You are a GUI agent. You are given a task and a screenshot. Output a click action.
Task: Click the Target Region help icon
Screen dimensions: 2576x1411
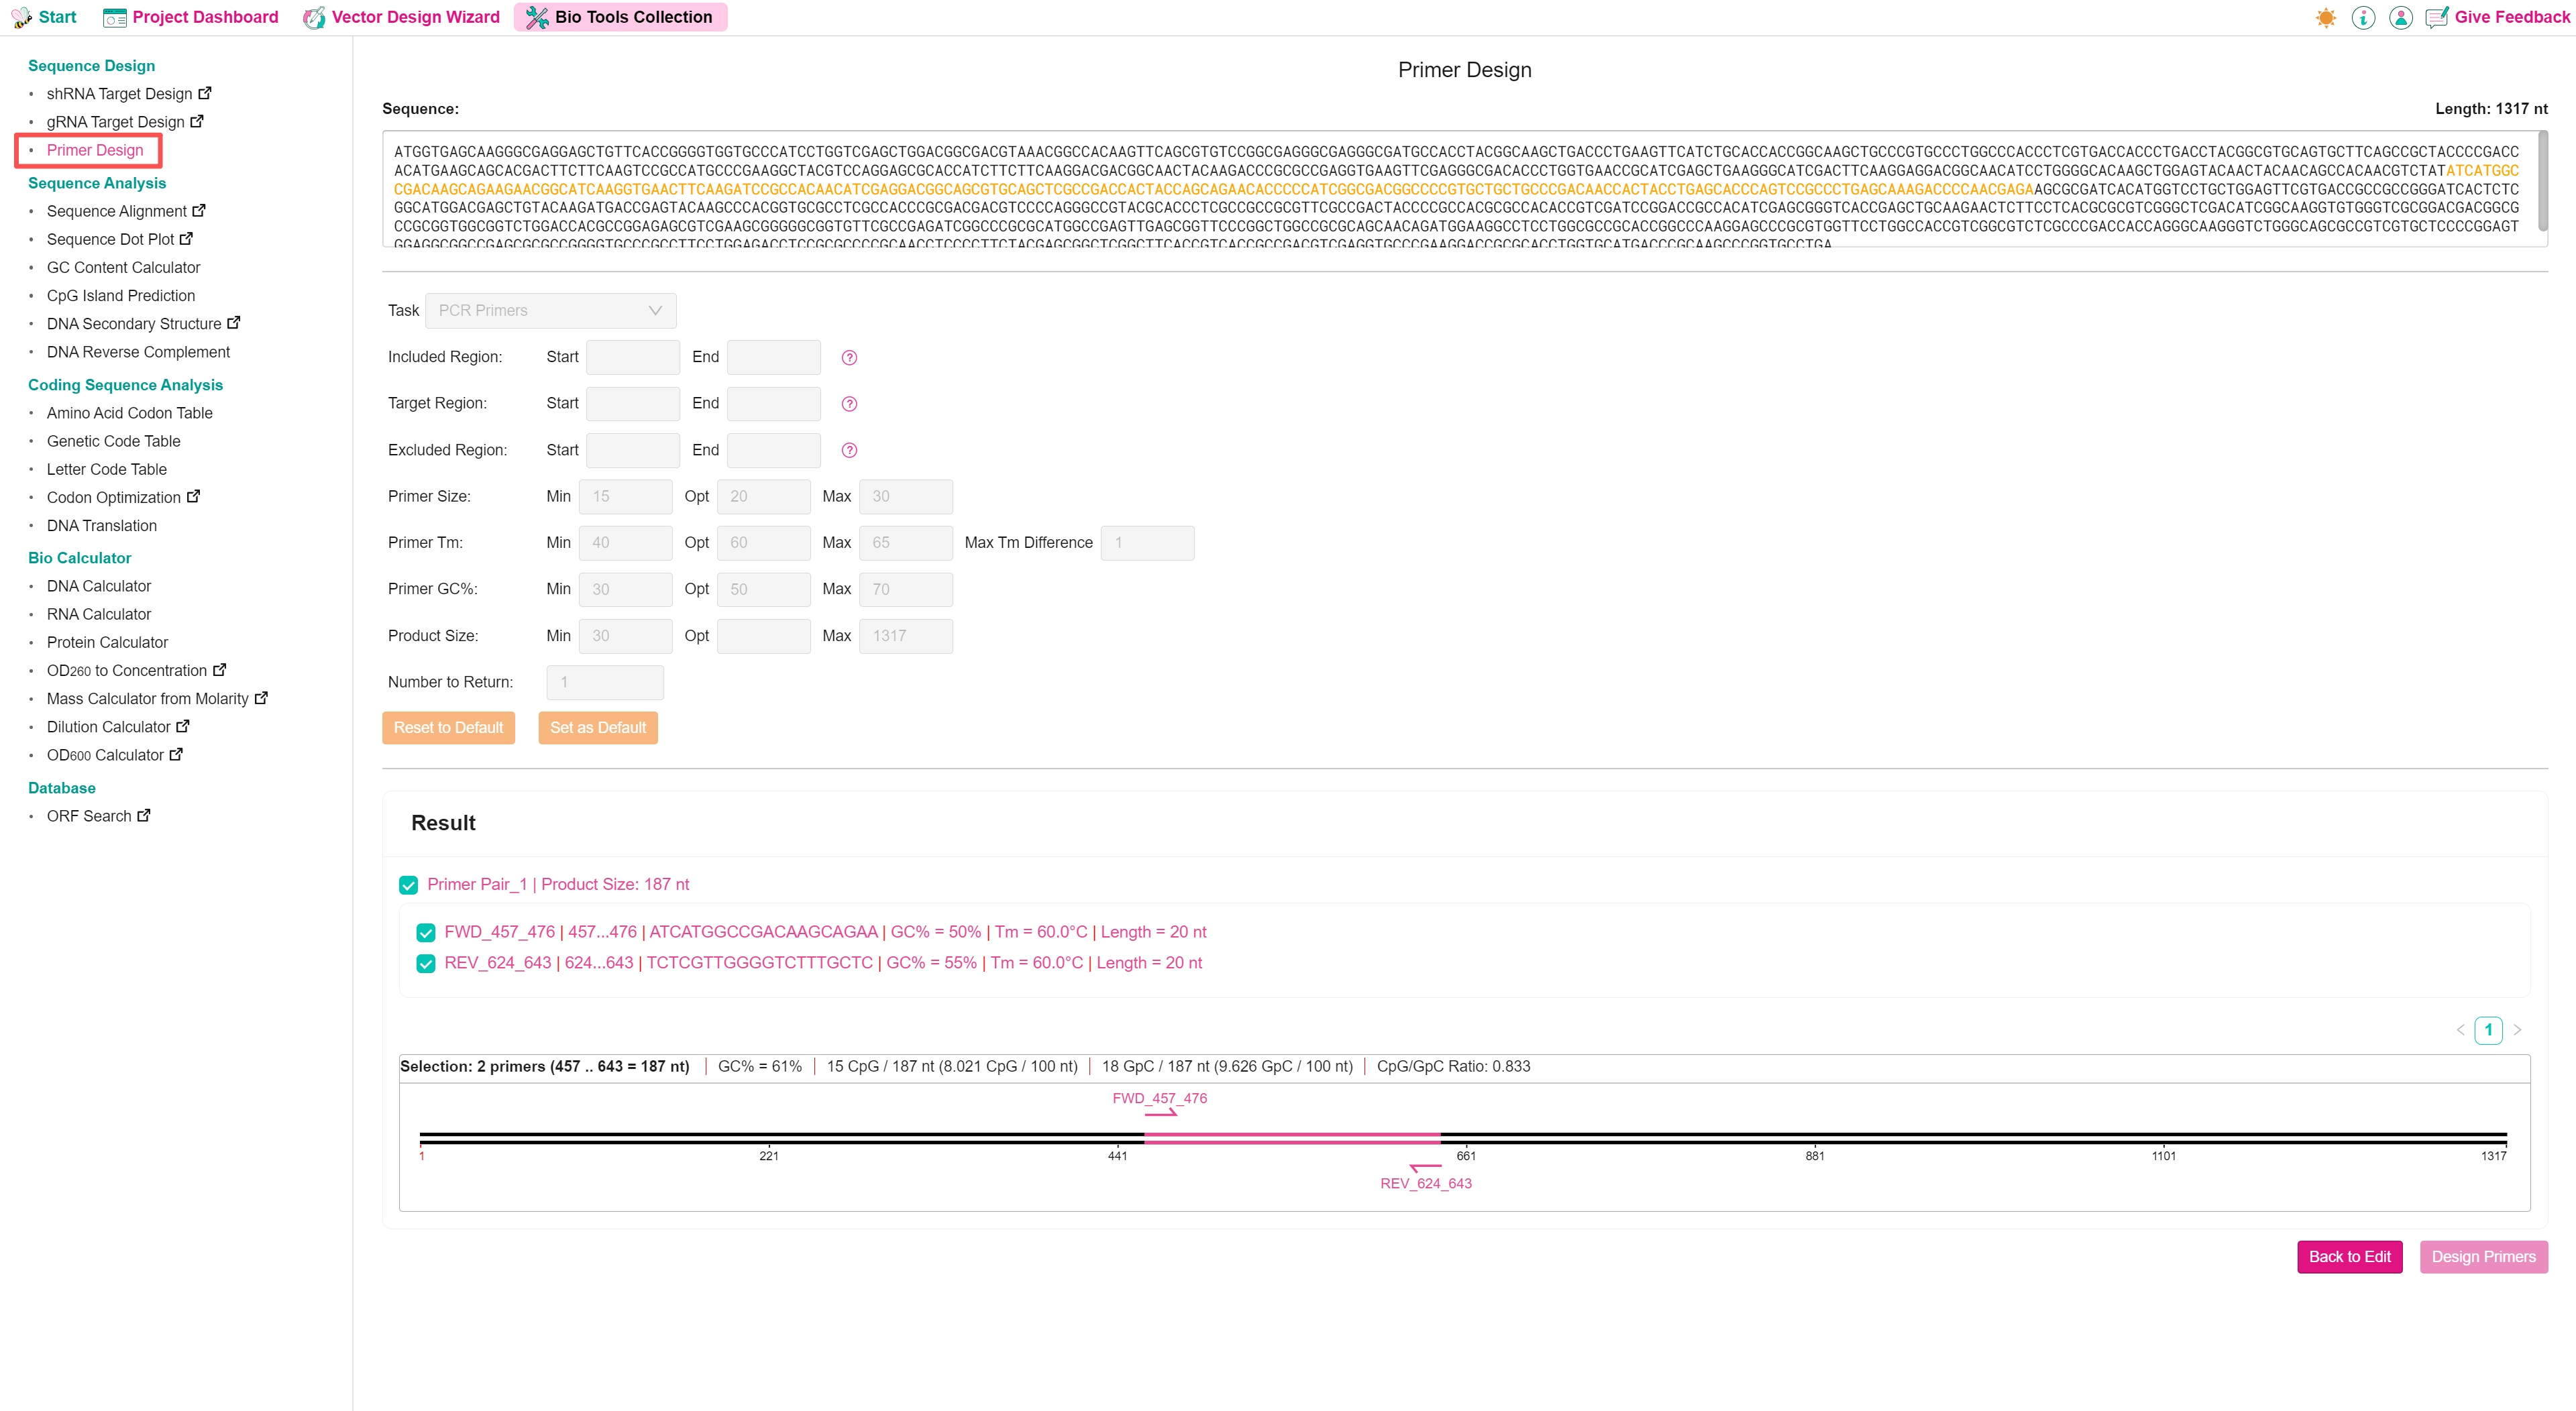[849, 404]
